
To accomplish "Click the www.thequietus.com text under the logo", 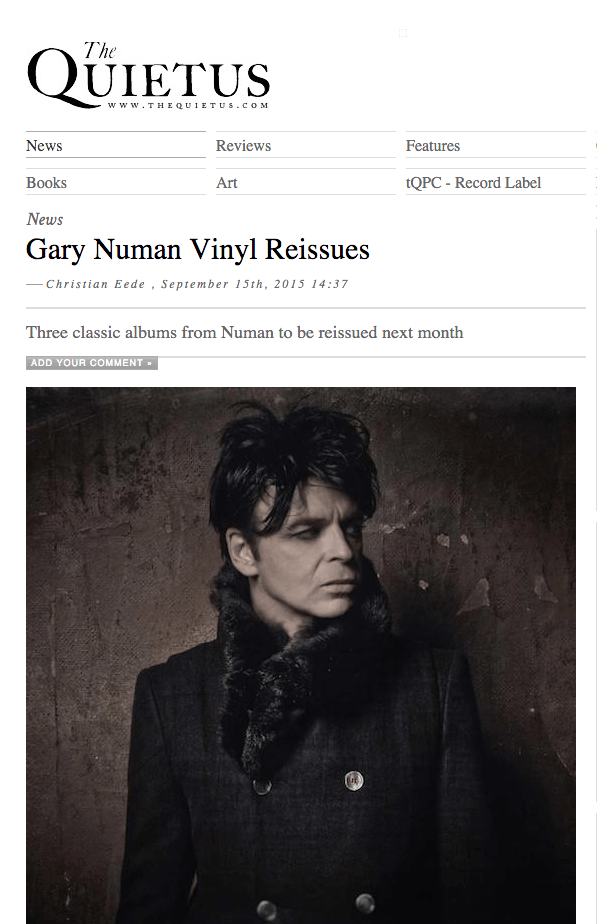I will (188, 105).
